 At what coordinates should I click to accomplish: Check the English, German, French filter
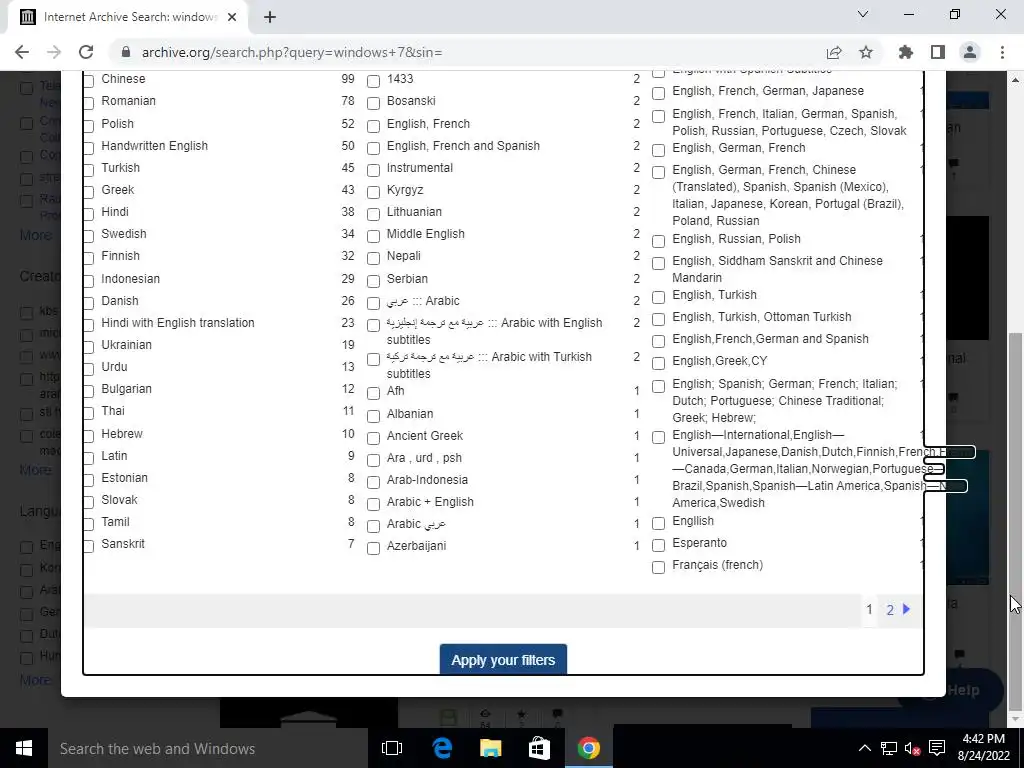pos(658,150)
